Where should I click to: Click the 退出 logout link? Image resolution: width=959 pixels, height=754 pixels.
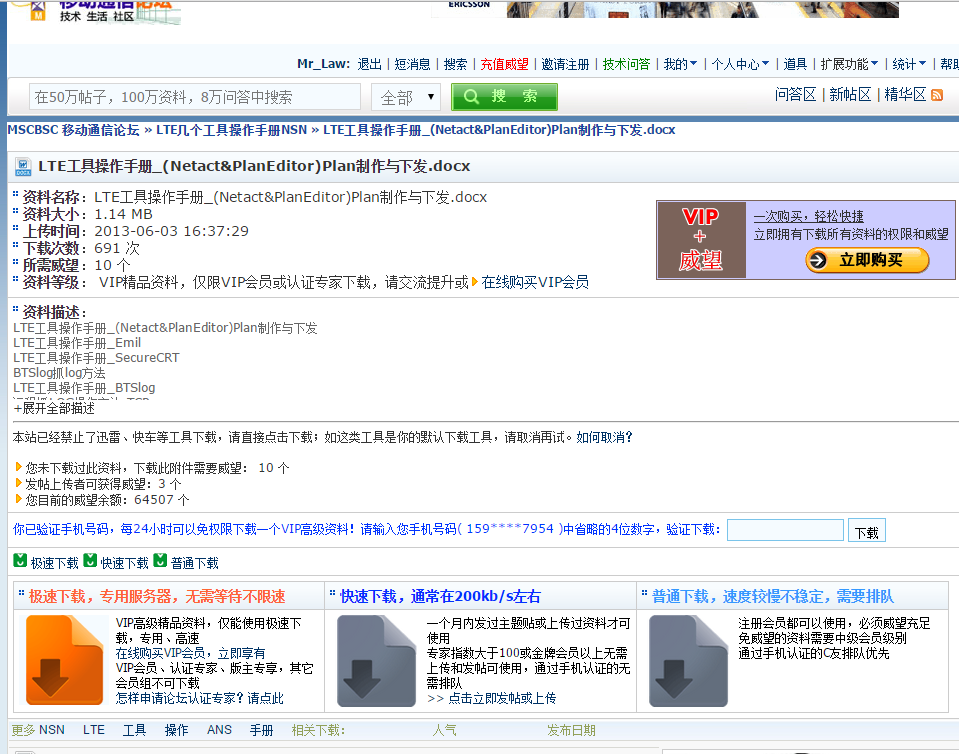(x=369, y=64)
